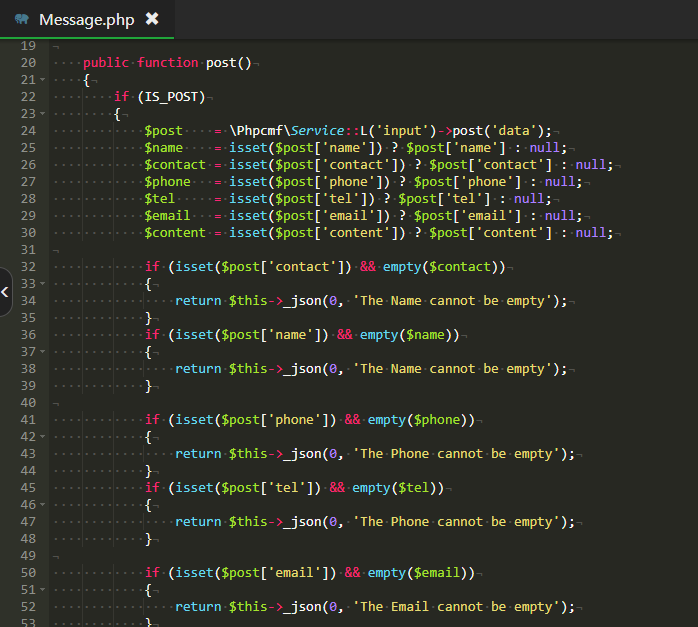The width and height of the screenshot is (698, 627).
Task: Click line number 50 in gutter
Action: click(28, 573)
